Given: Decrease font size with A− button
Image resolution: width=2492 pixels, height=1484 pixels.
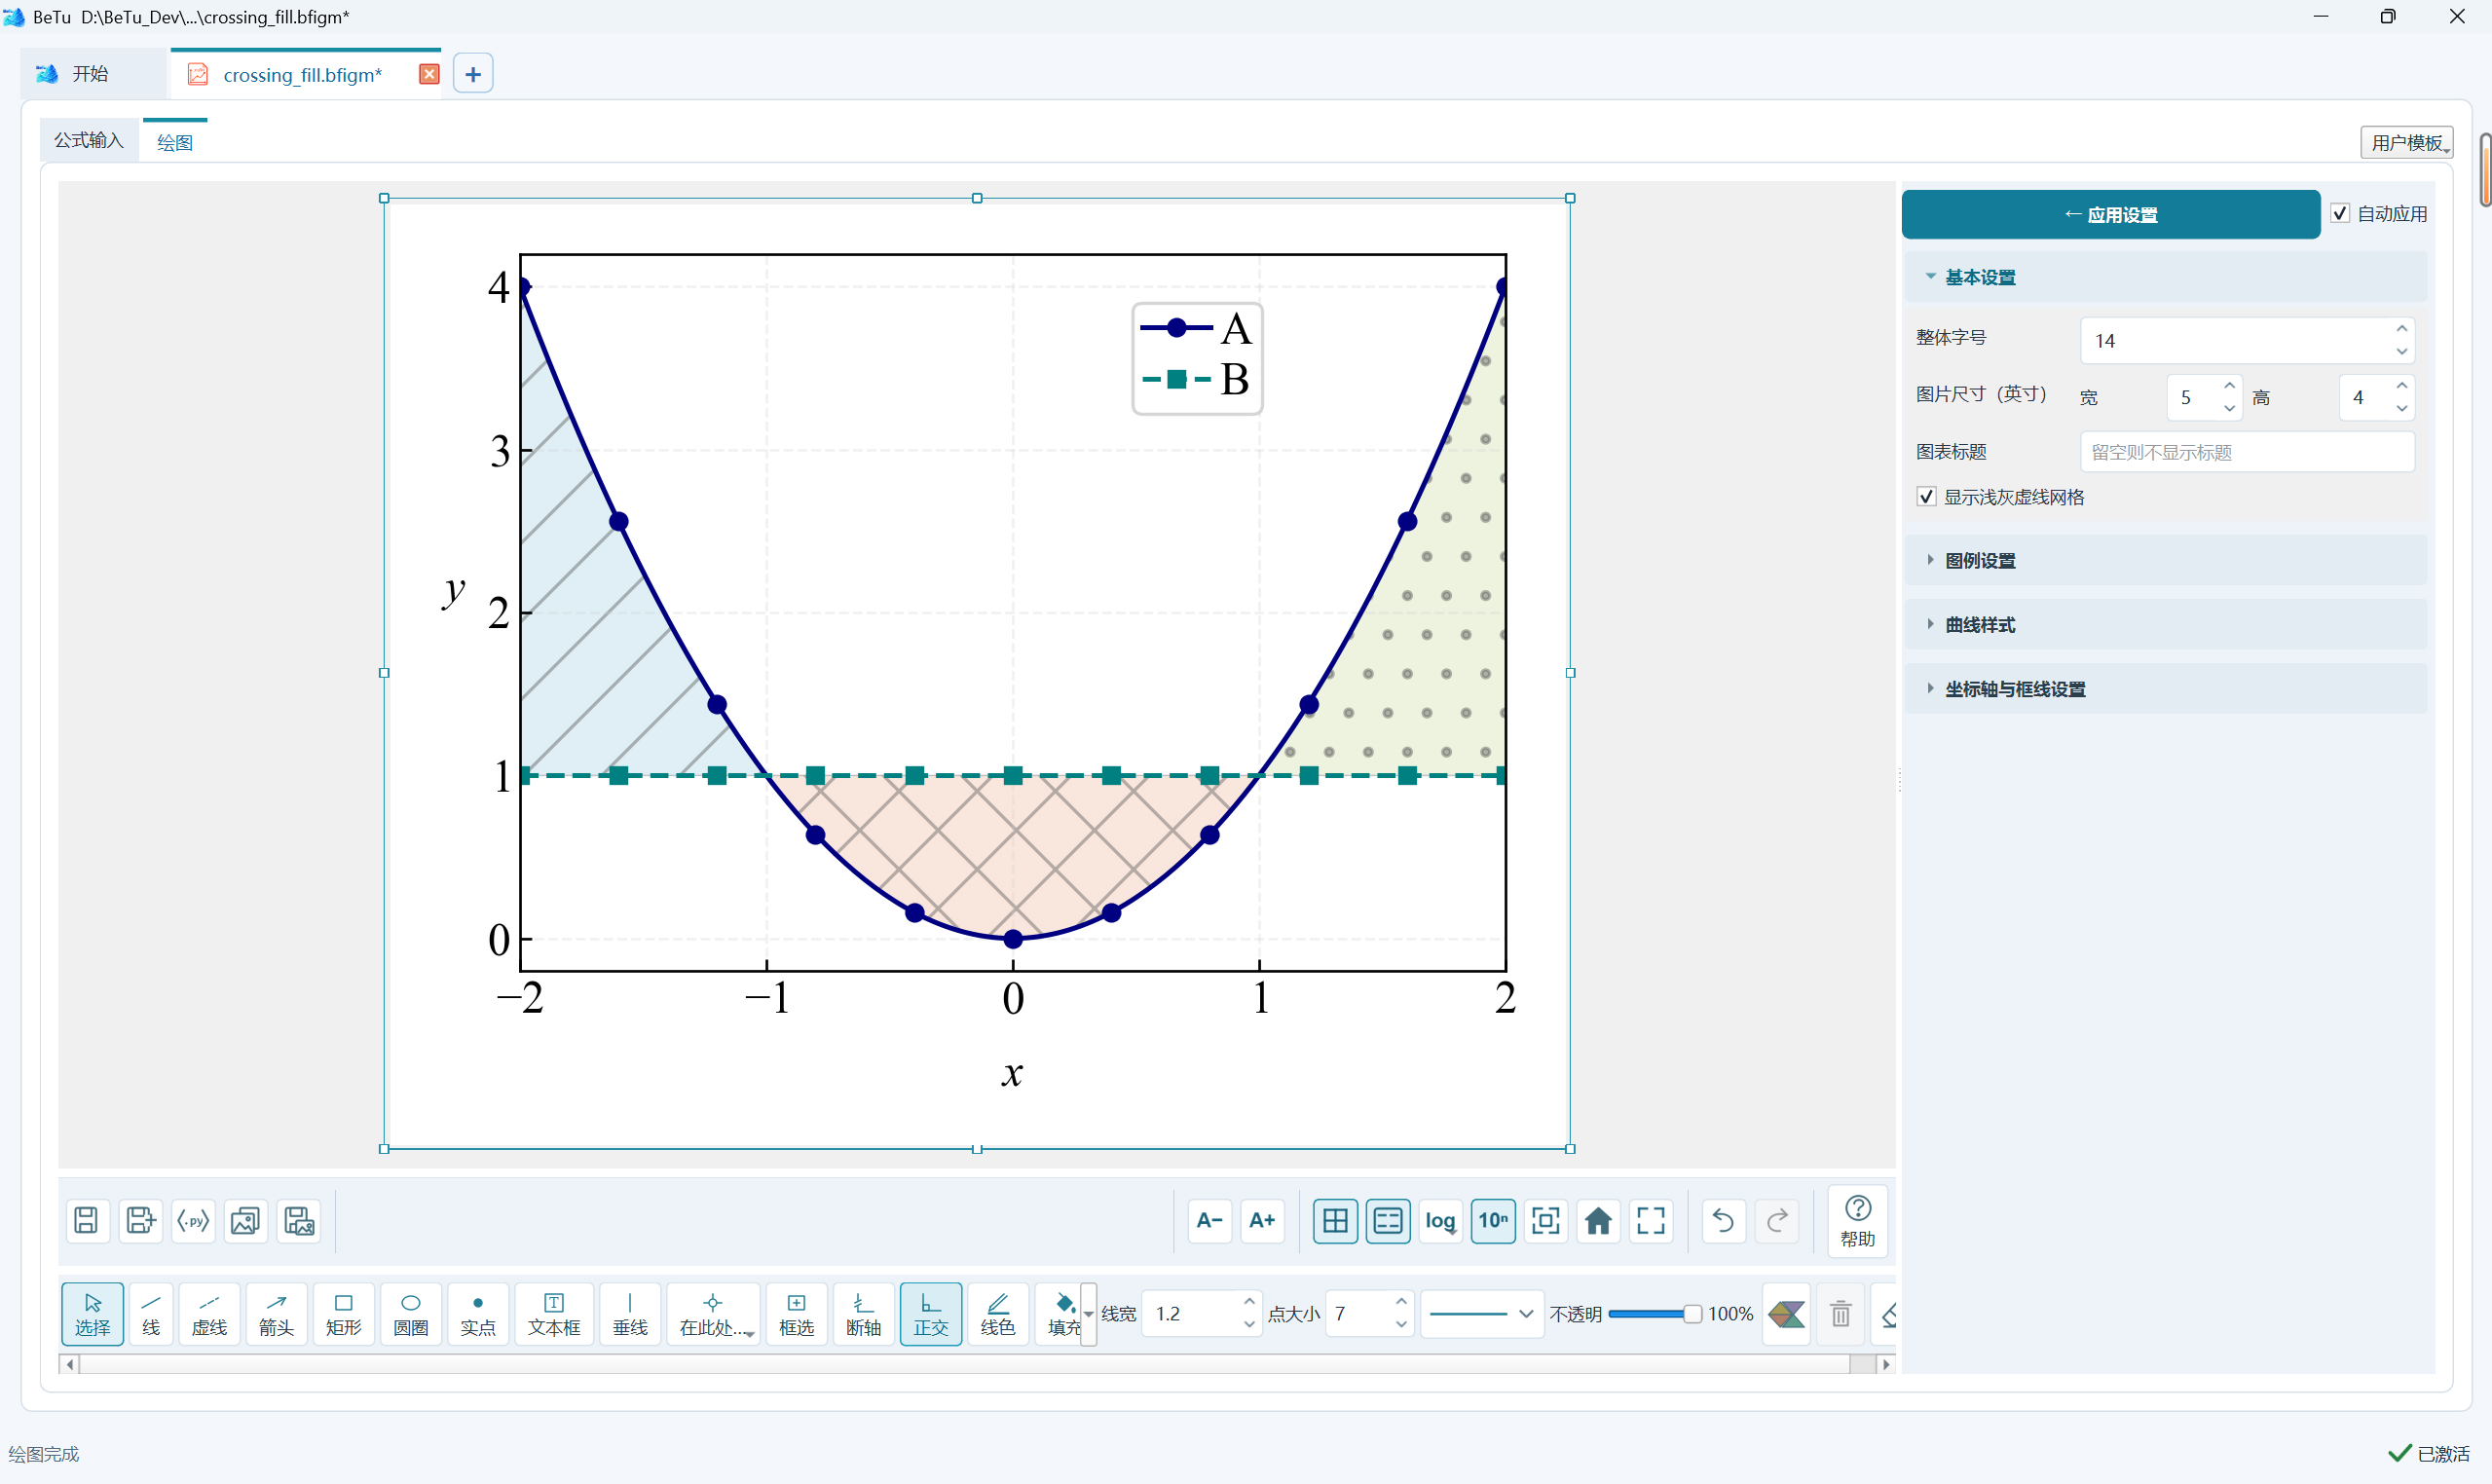Looking at the screenshot, I should 1209,1220.
